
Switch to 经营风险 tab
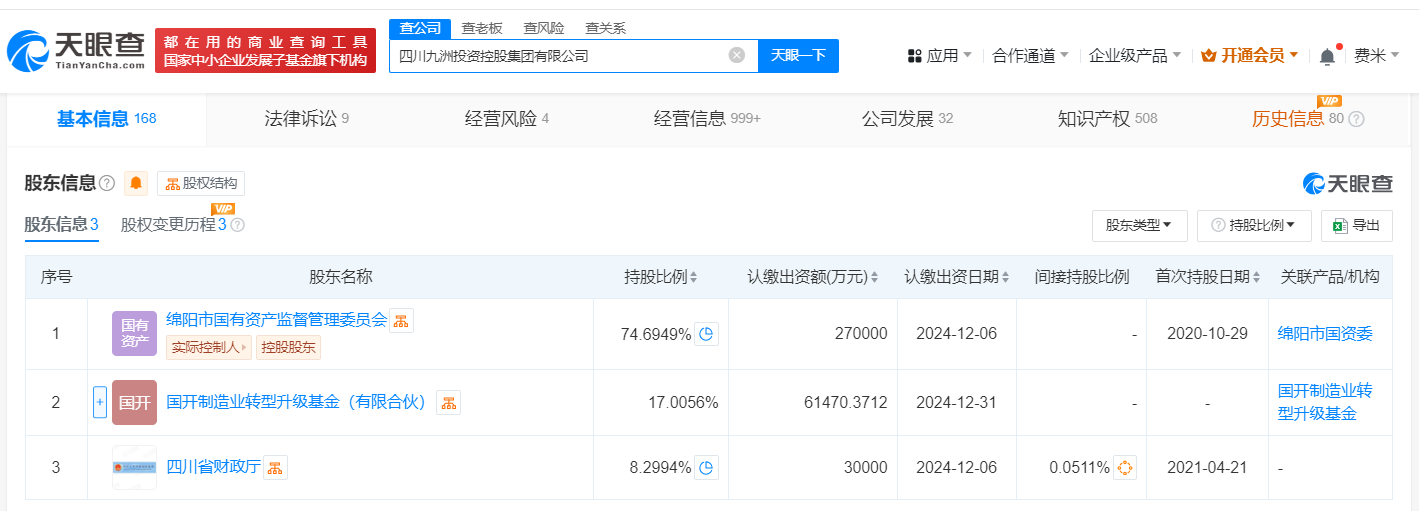[506, 119]
